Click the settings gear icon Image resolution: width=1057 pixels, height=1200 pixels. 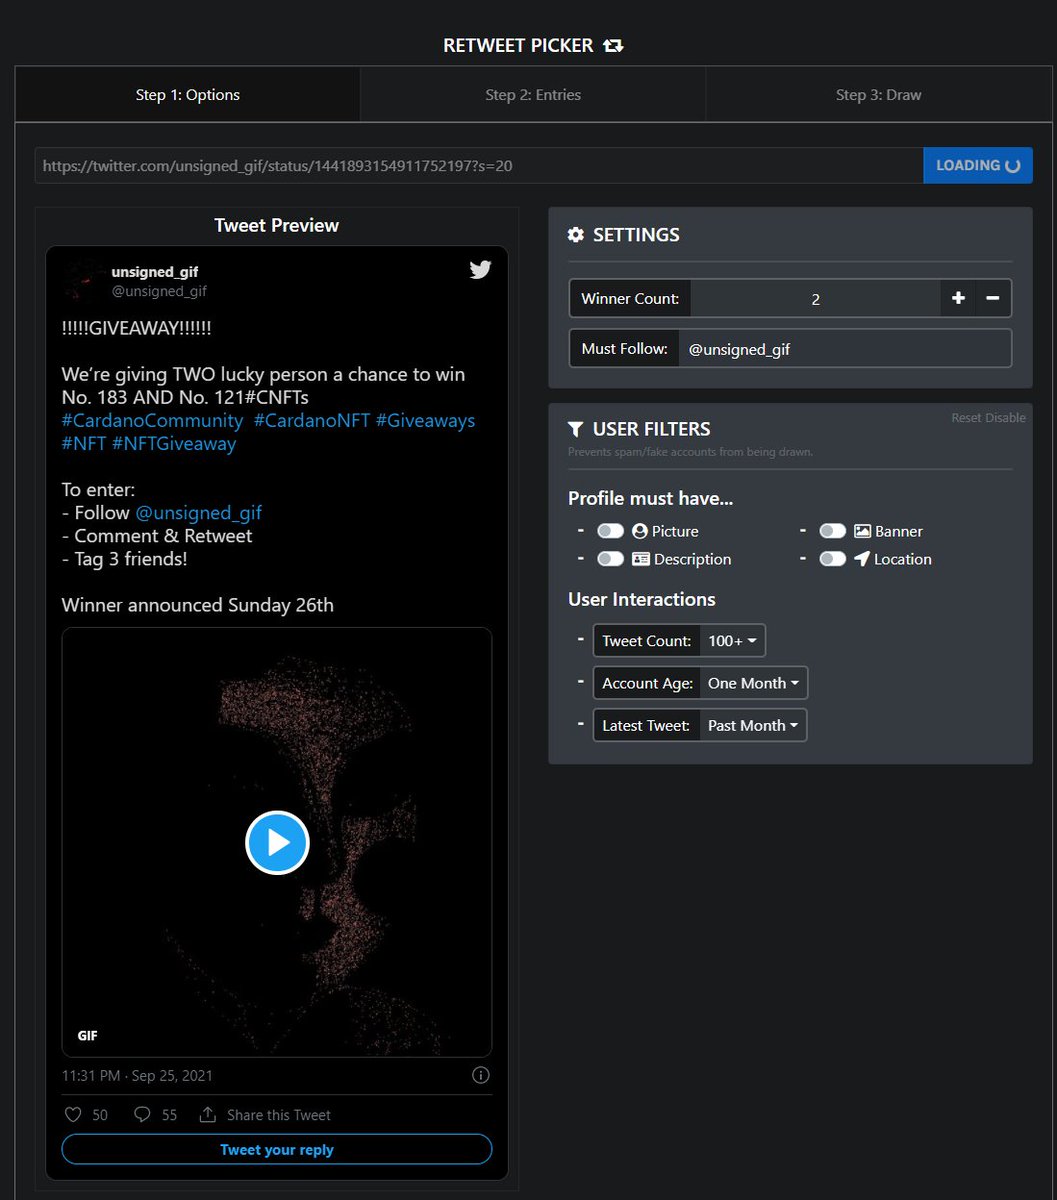click(575, 235)
